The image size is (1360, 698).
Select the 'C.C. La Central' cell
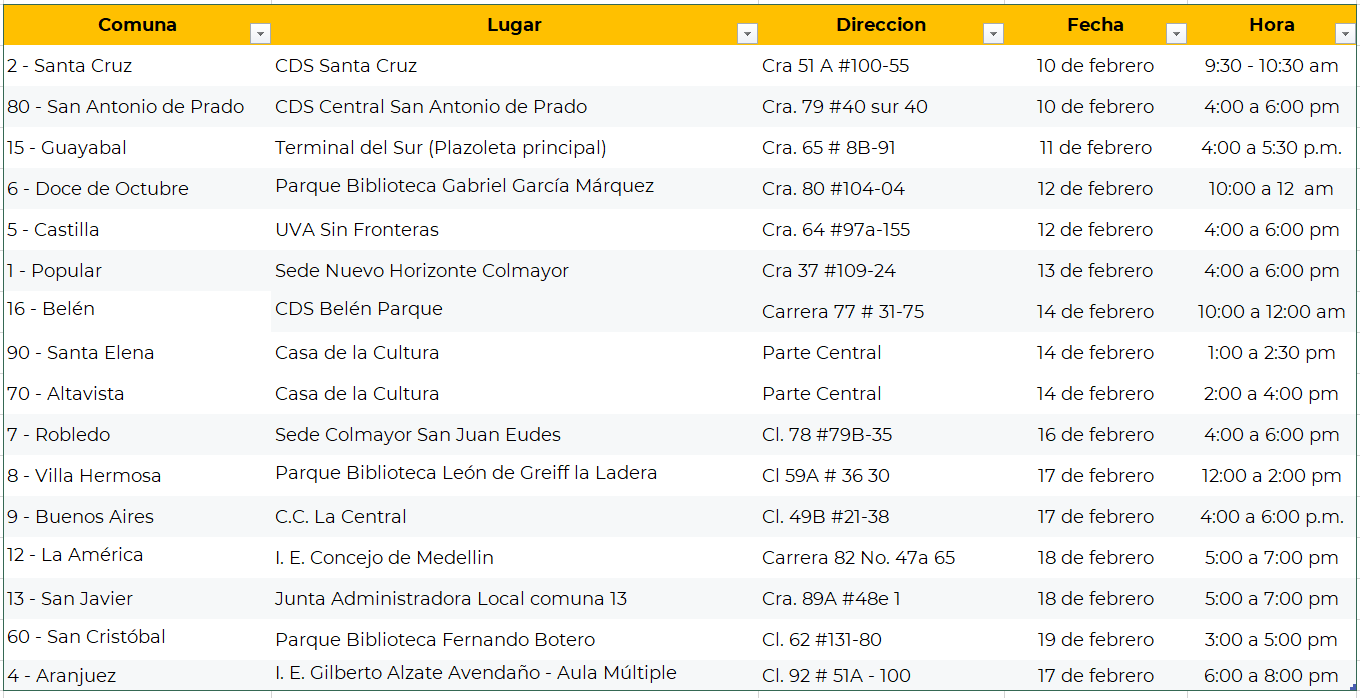pyautogui.click(x=341, y=517)
